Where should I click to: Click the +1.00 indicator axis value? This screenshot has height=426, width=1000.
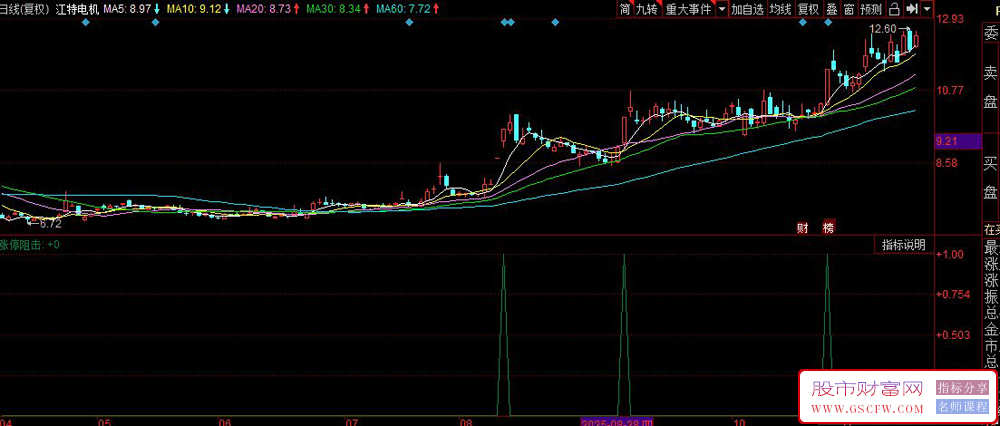950,253
